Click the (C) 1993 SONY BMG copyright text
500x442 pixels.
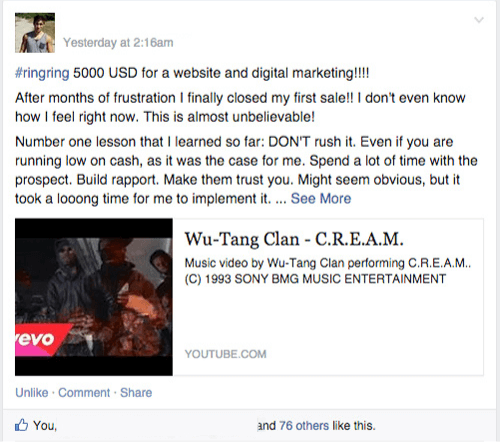[x=315, y=279]
